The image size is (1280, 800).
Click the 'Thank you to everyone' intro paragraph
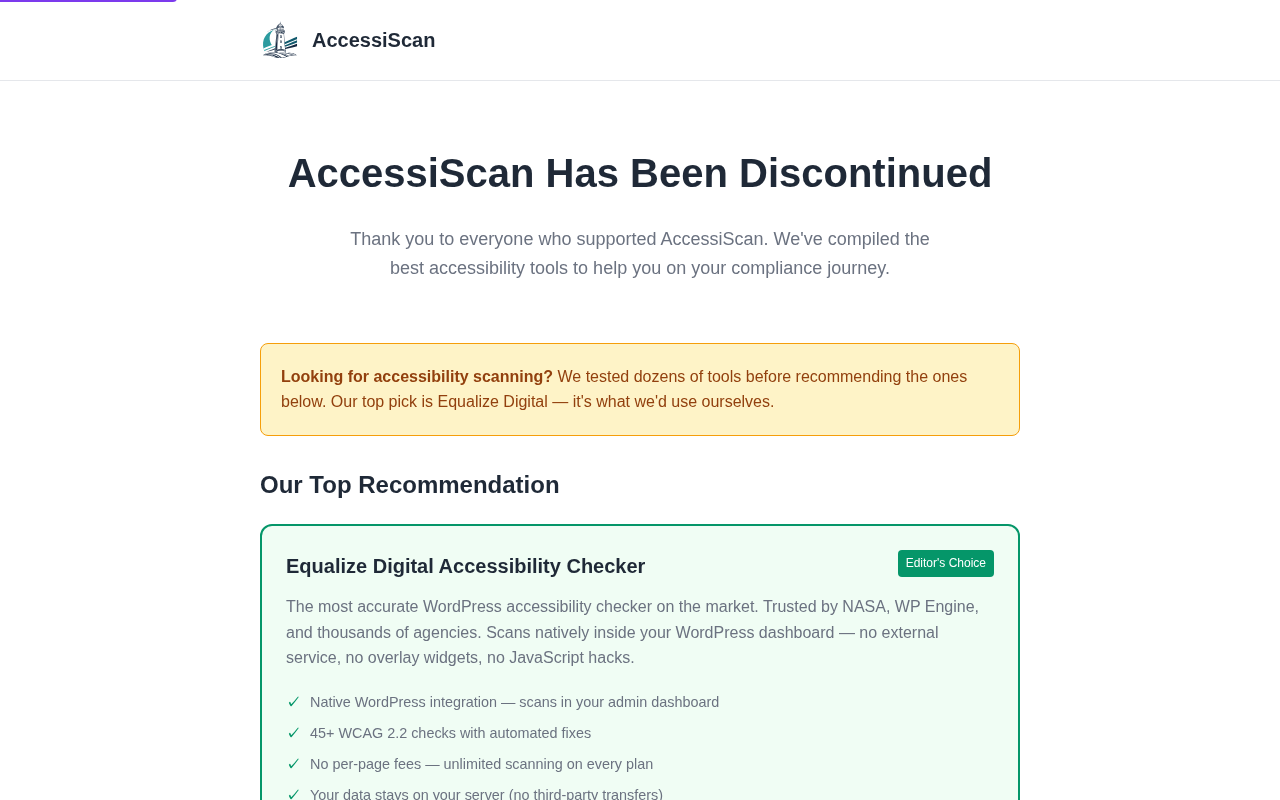[640, 239]
